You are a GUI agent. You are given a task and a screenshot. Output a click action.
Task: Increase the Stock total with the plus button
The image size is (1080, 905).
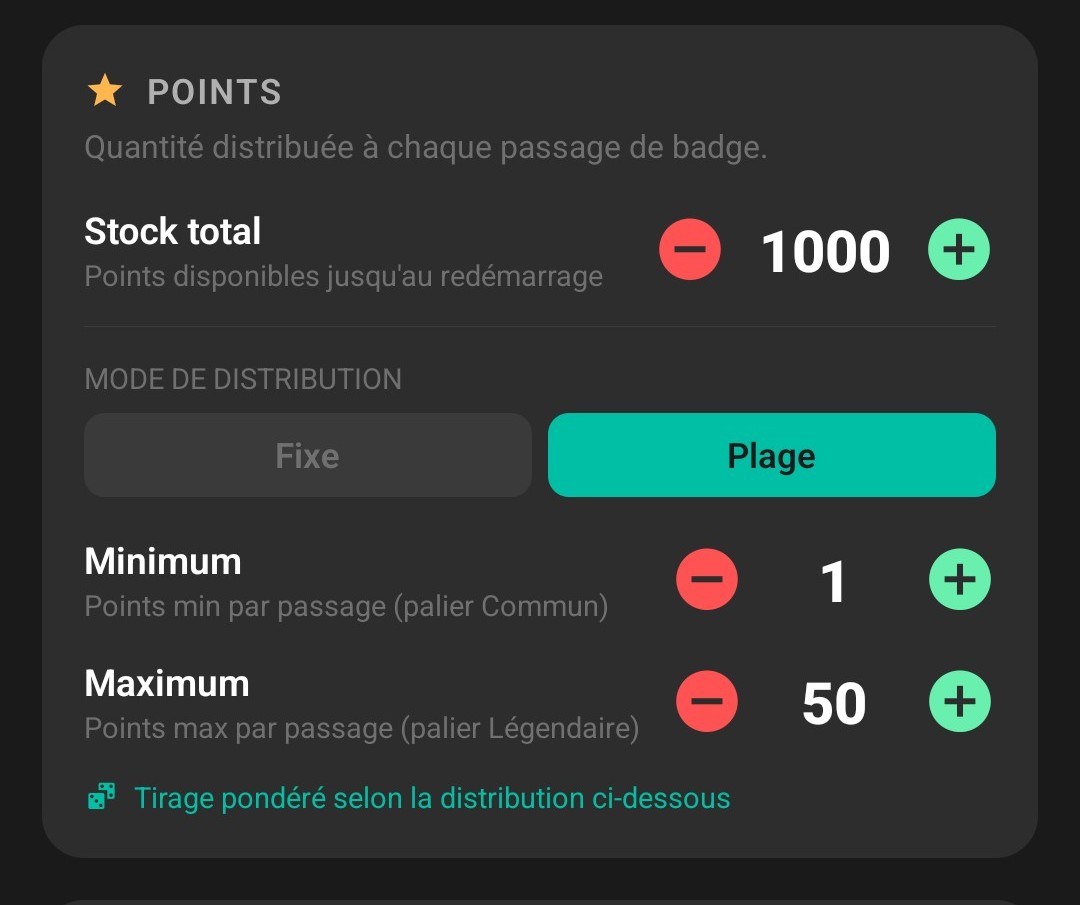coord(957,250)
